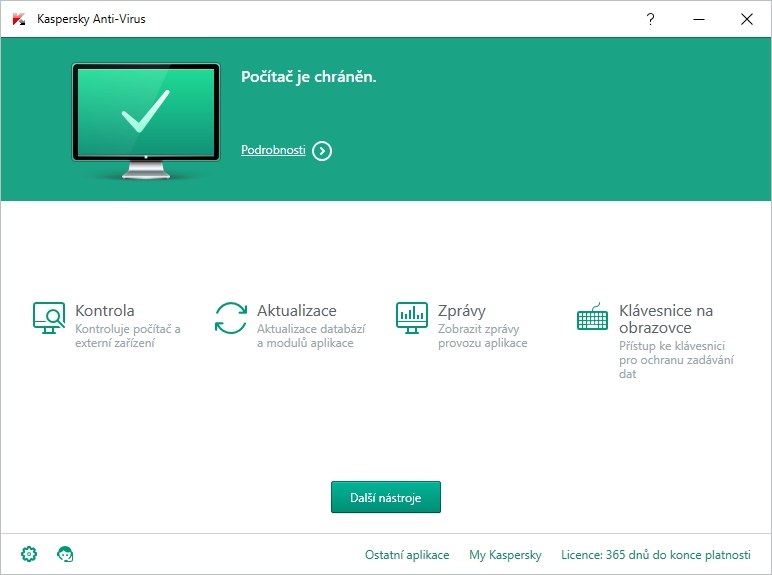Click 'Zobrazit zprávy provozu aplikace' description
772x575 pixels.
482,336
